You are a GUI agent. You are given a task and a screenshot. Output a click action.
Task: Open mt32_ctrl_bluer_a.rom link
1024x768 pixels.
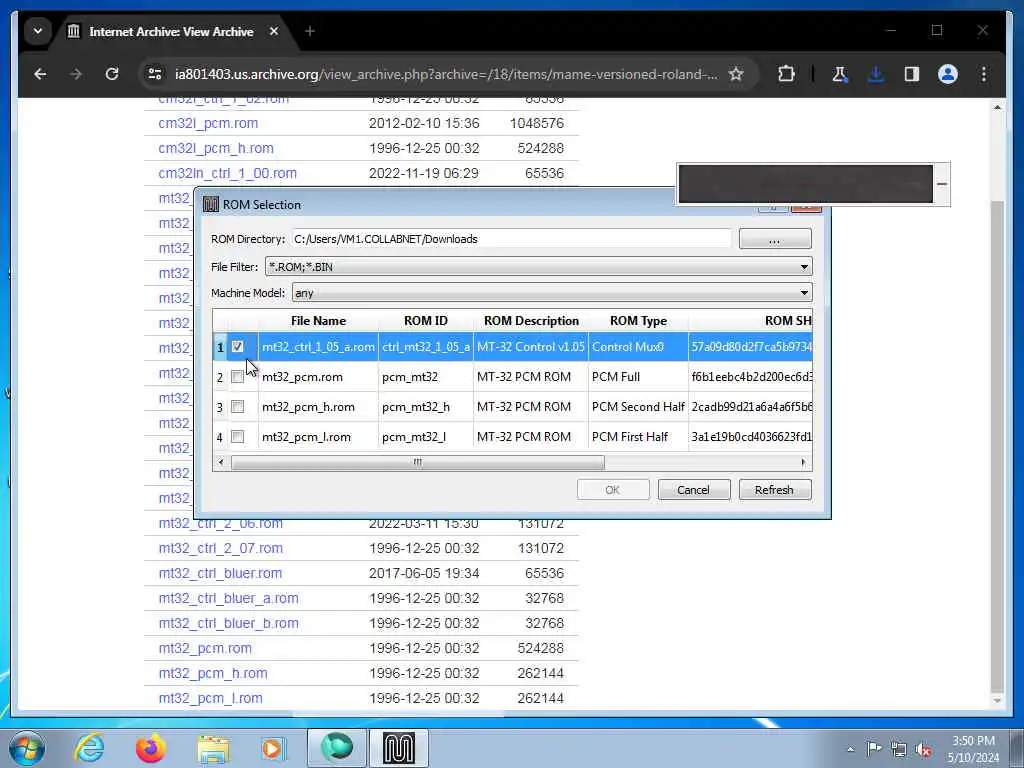point(229,598)
